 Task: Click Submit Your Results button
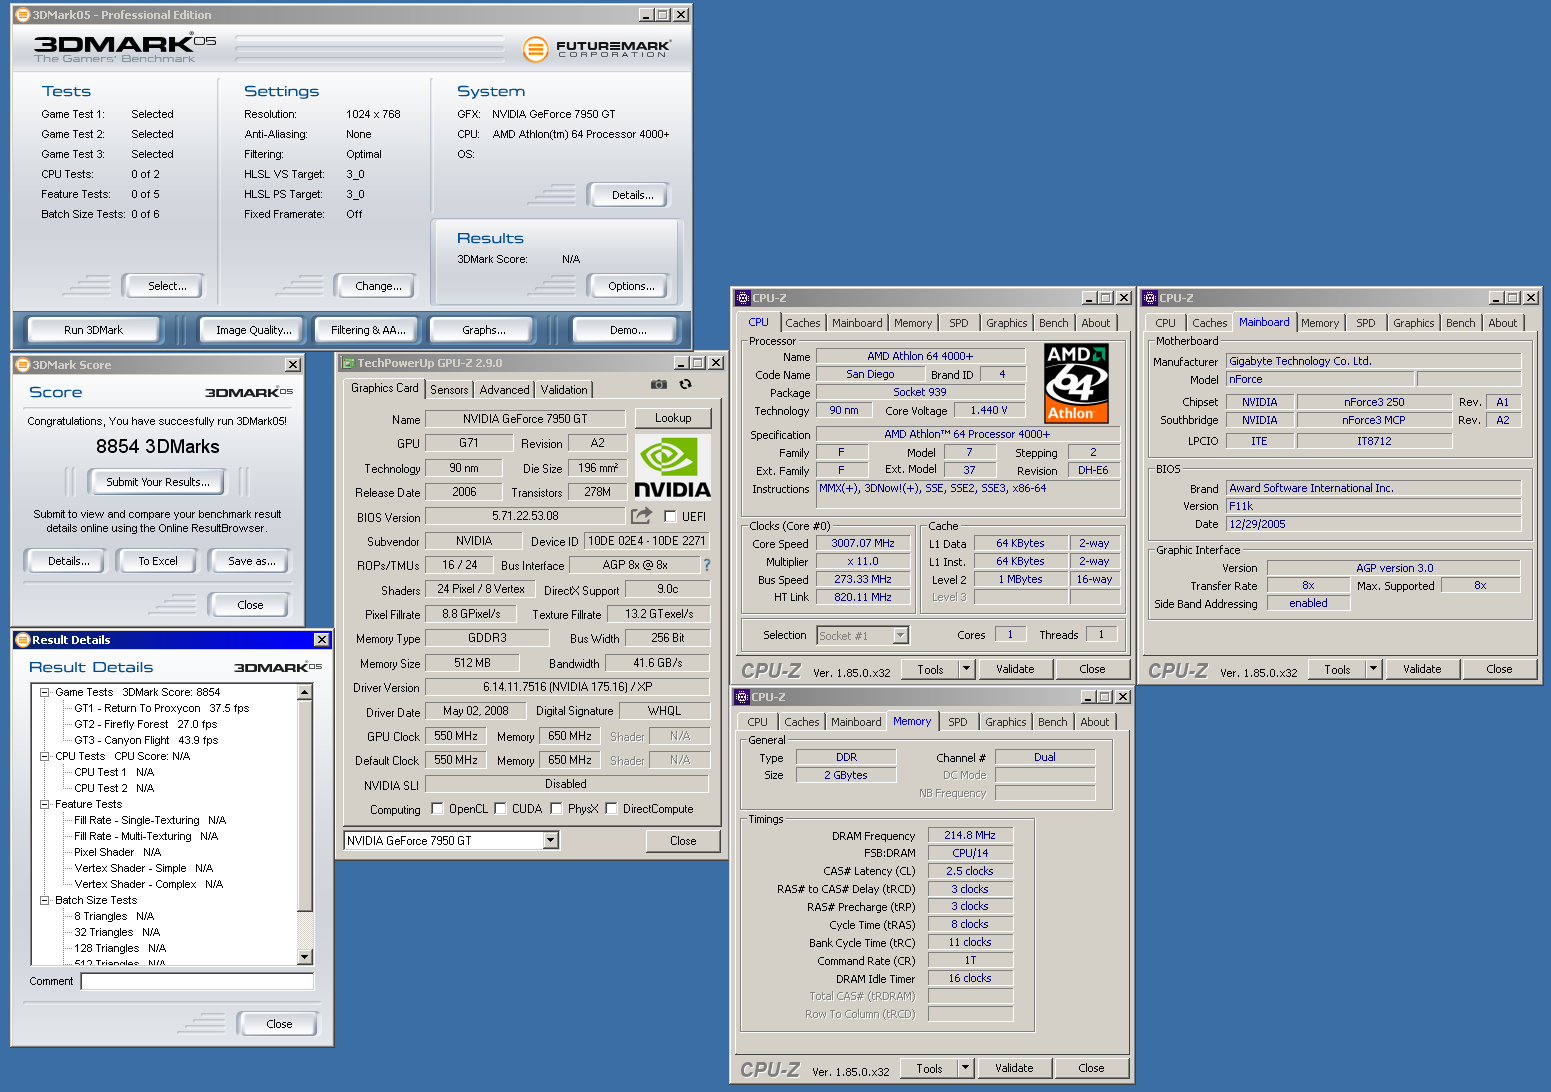(158, 482)
